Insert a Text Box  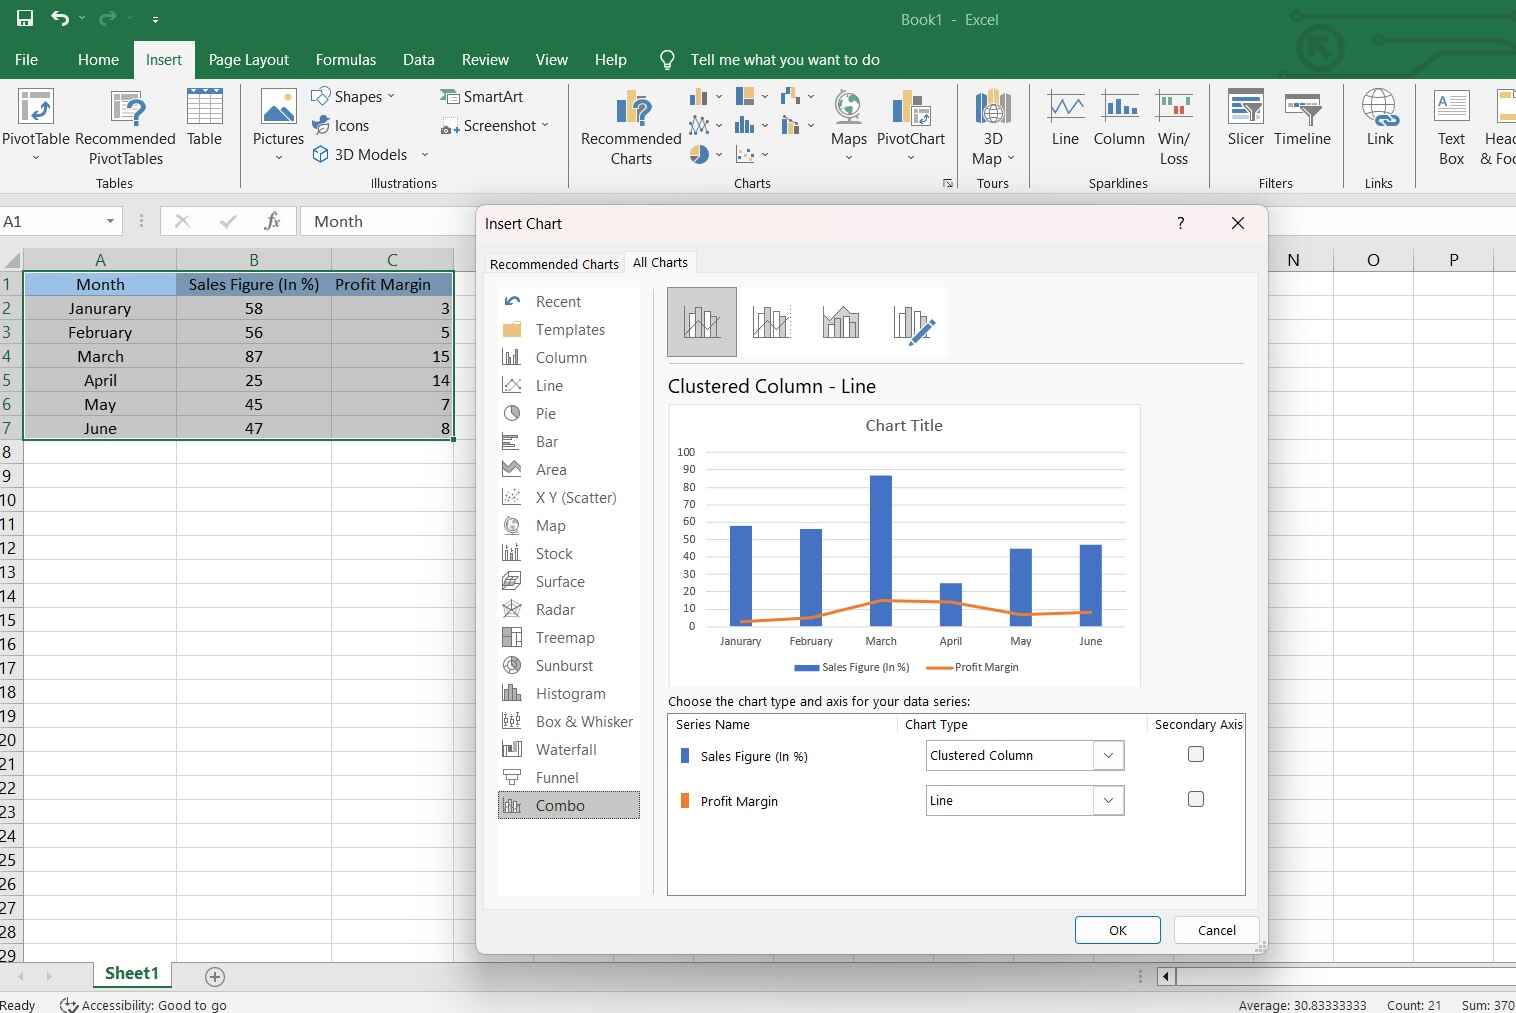point(1451,127)
